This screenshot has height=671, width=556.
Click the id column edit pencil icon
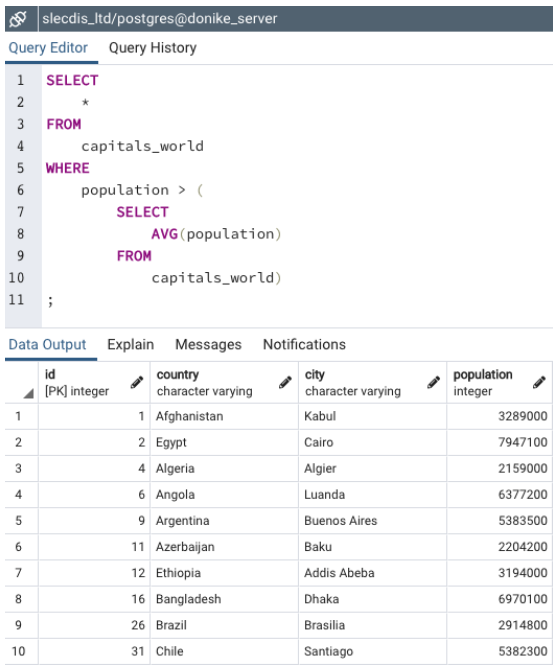[x=137, y=382]
